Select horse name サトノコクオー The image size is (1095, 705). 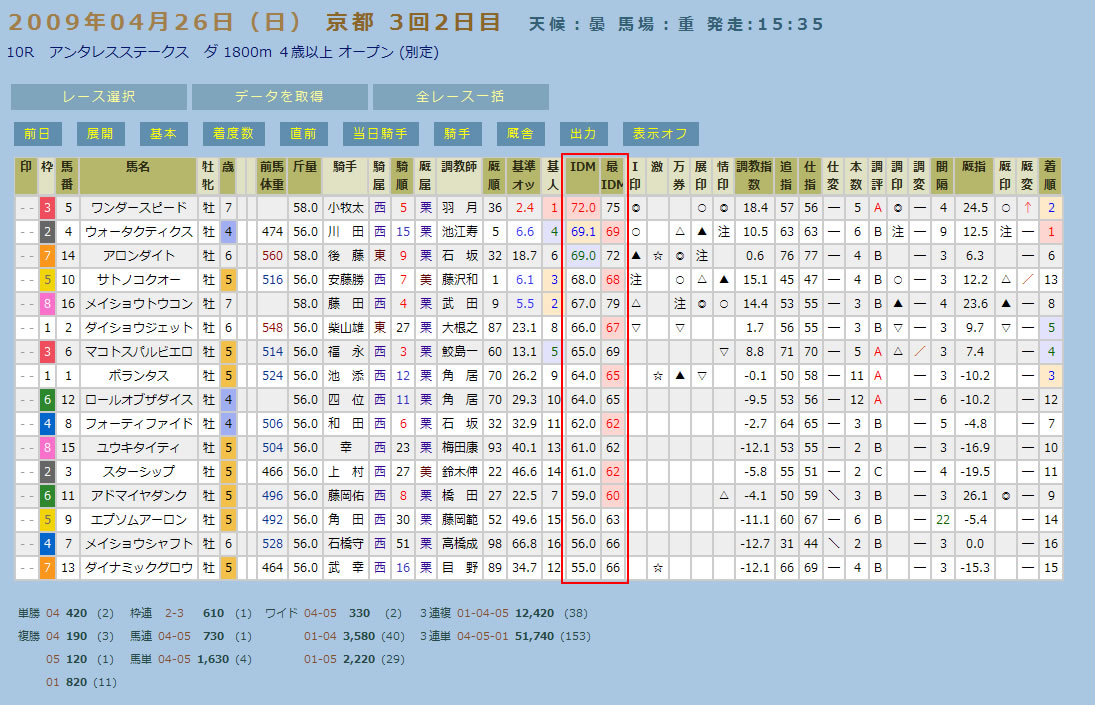[138, 280]
